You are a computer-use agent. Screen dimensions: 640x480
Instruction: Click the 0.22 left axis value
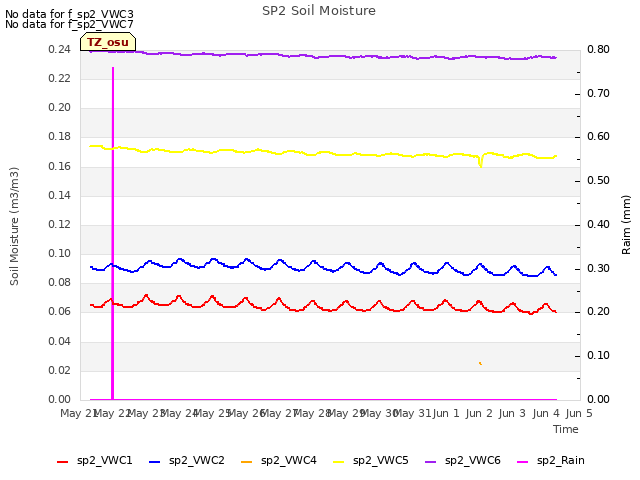(60, 79)
